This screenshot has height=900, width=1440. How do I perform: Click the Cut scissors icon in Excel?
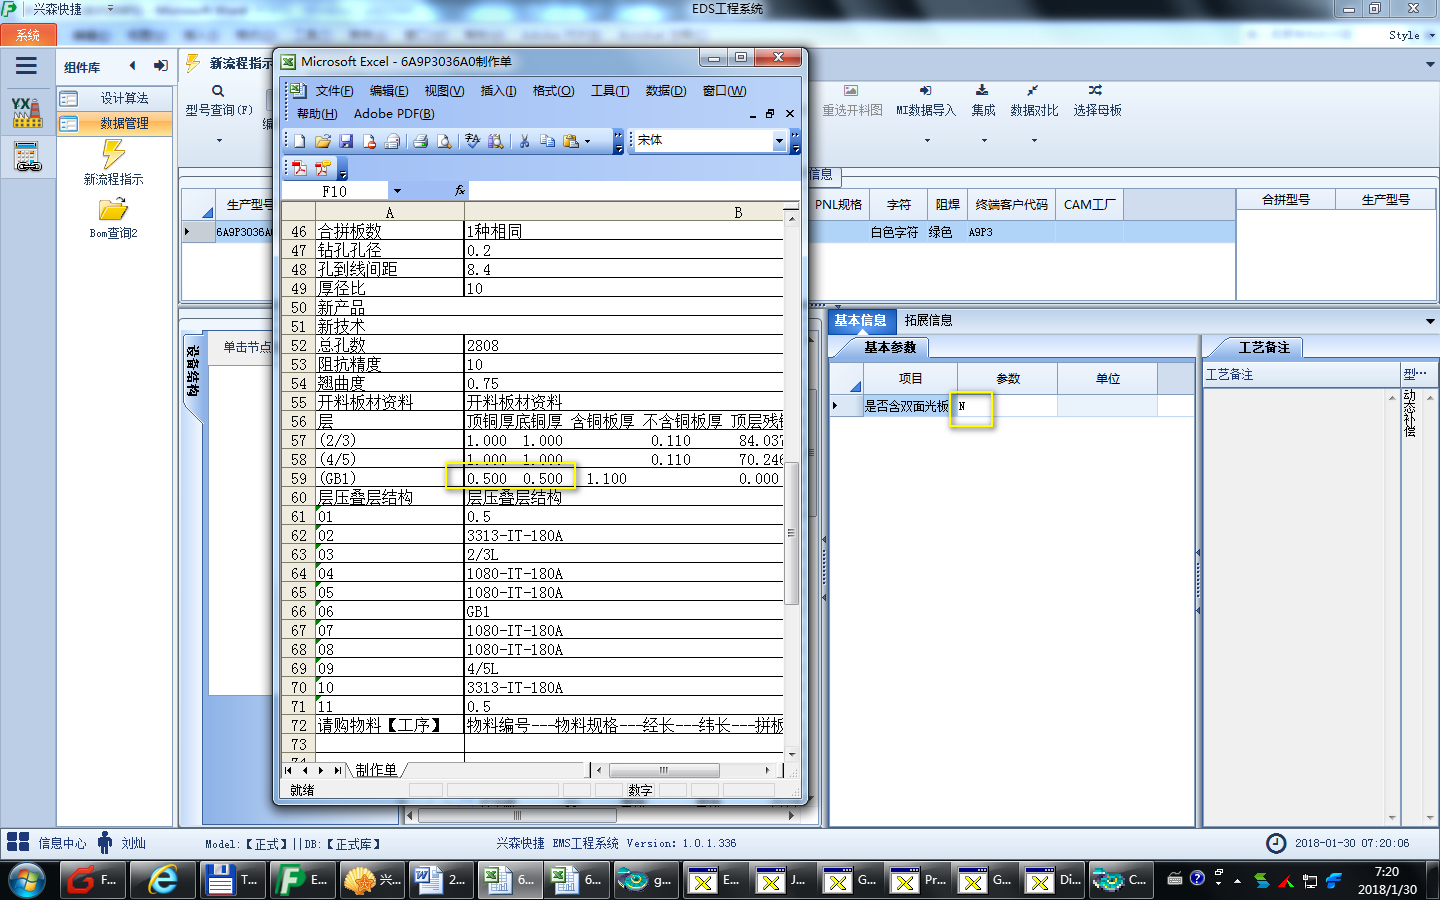[x=523, y=141]
